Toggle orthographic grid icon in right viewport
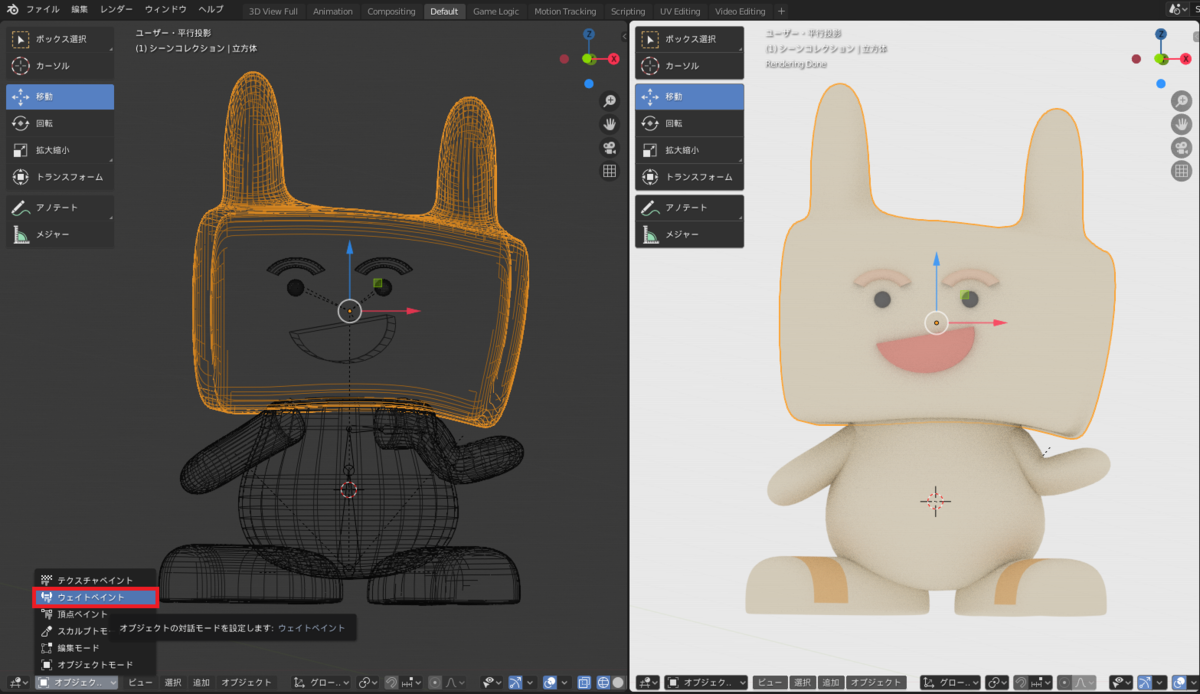 click(x=1181, y=171)
